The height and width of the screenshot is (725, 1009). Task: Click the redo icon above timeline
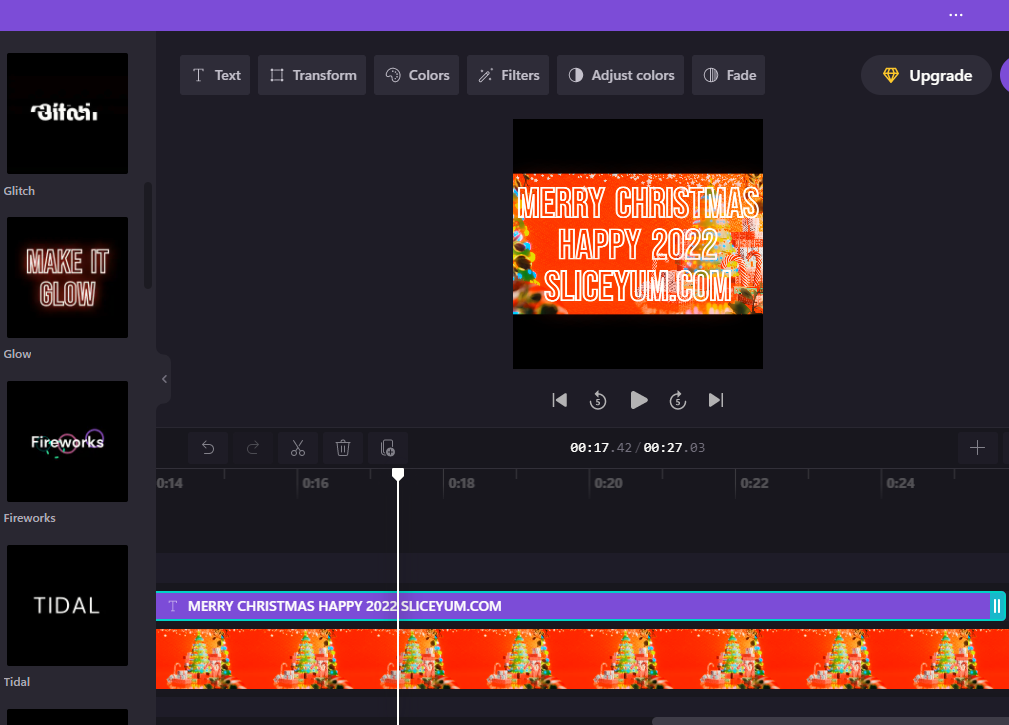pos(253,448)
